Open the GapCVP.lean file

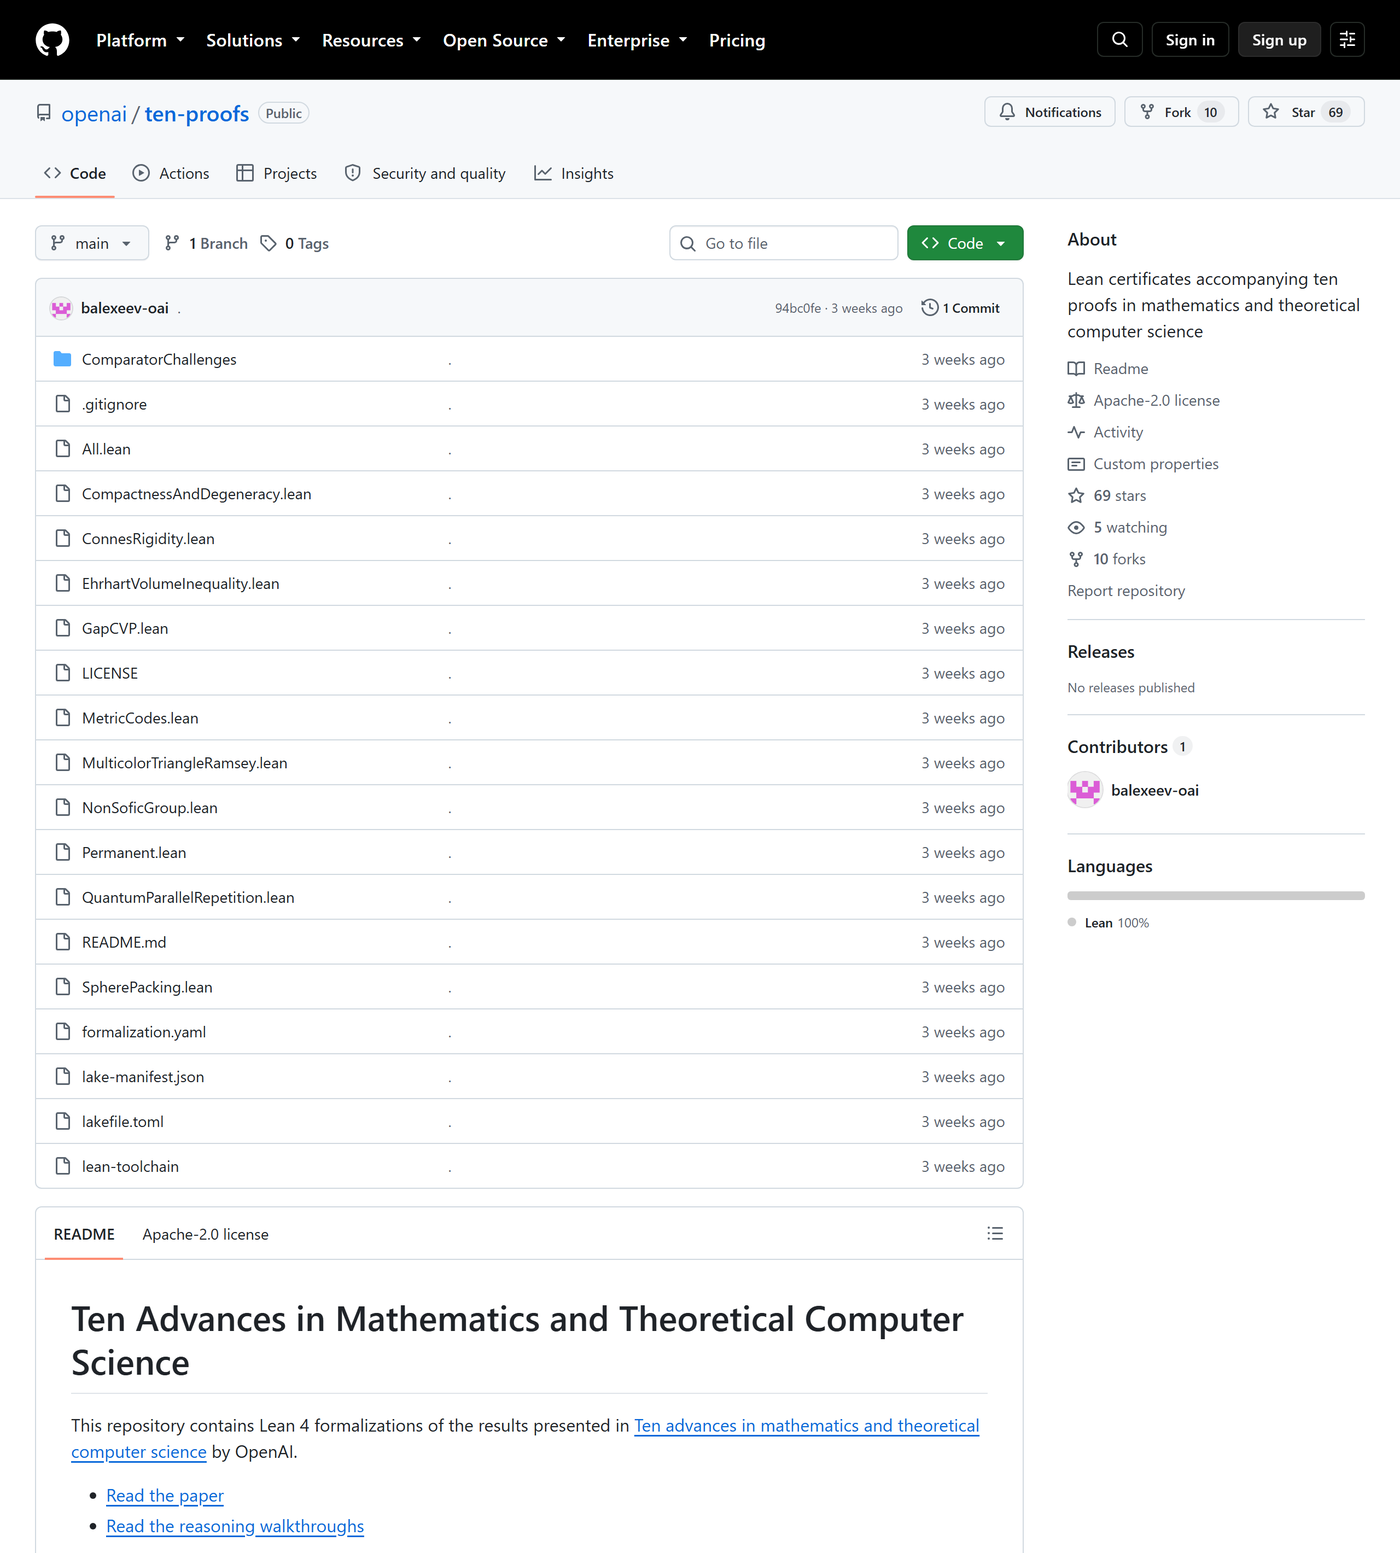(125, 628)
